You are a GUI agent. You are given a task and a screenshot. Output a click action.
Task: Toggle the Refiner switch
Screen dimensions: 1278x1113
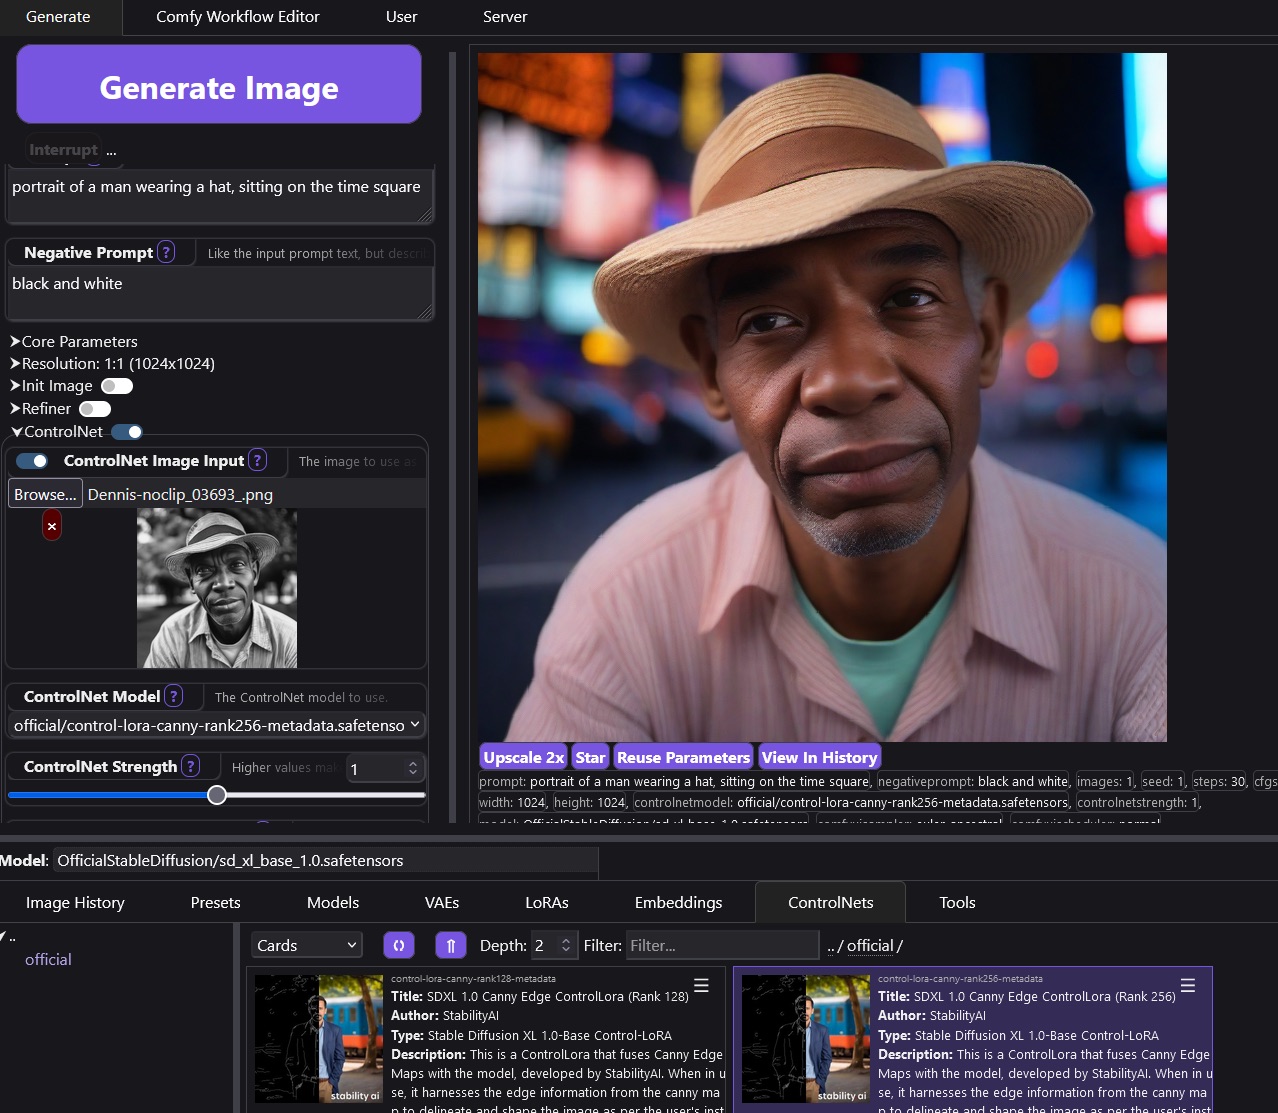point(95,409)
